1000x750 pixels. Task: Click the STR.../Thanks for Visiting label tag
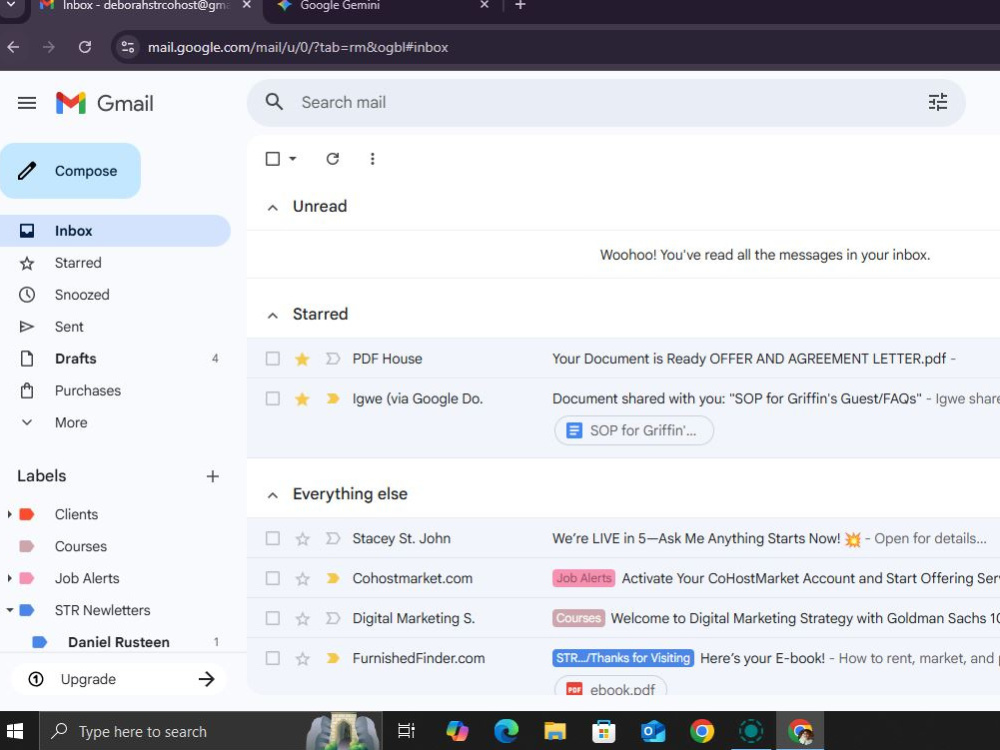click(x=623, y=658)
